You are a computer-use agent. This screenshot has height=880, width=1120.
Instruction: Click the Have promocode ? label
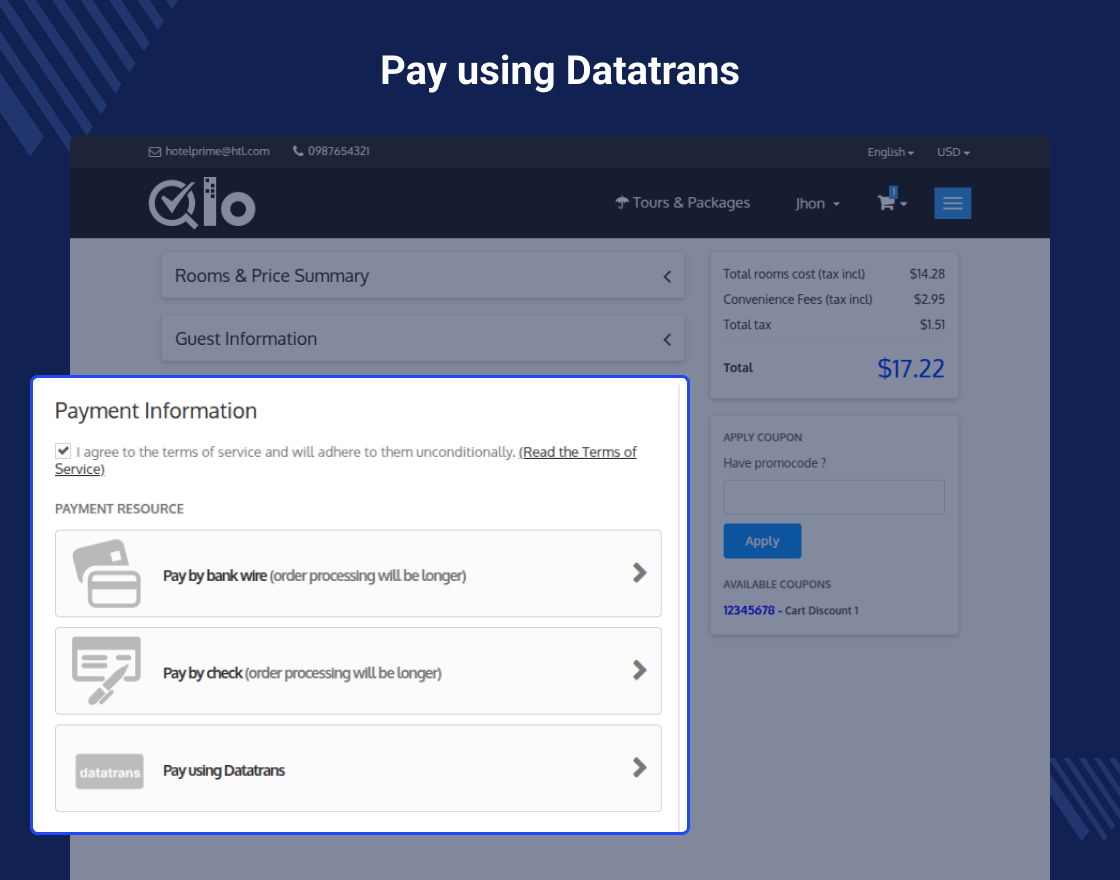(774, 463)
